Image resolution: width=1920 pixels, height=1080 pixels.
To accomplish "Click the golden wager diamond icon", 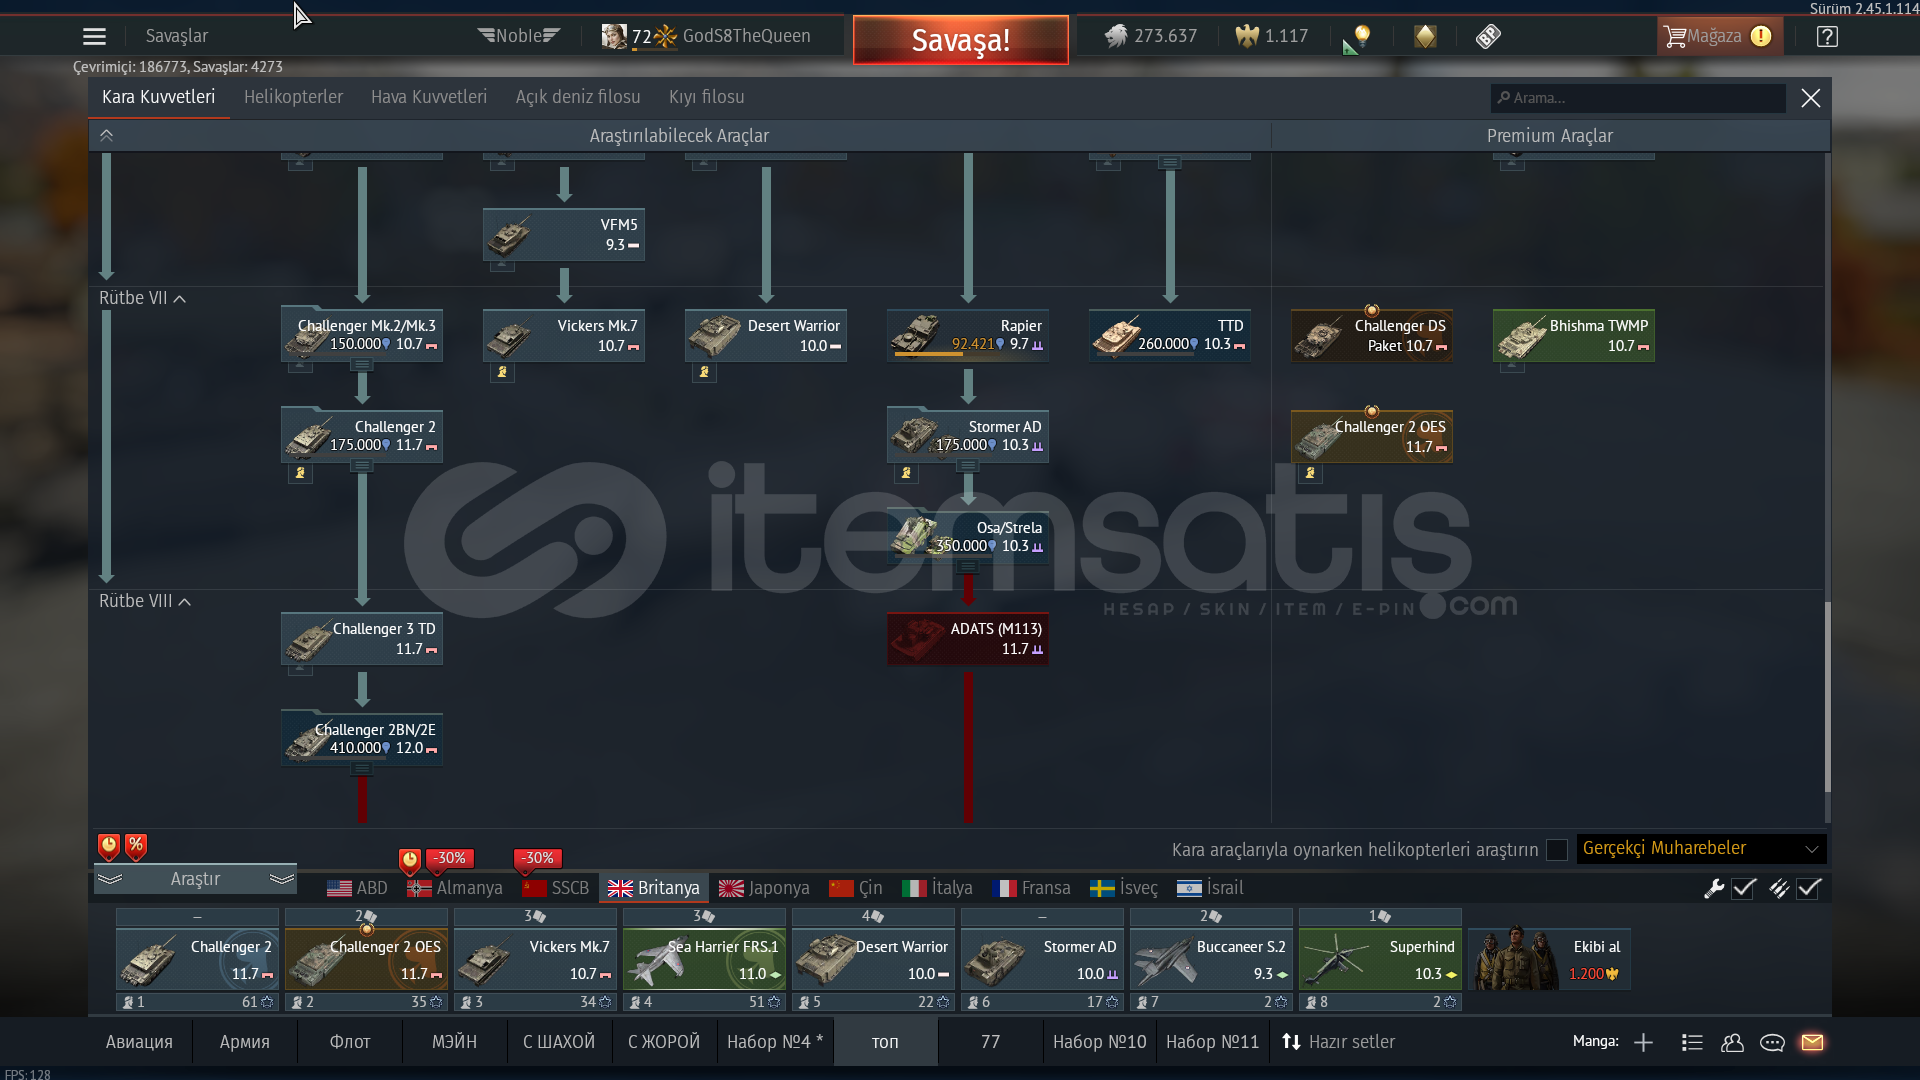I will [1425, 37].
